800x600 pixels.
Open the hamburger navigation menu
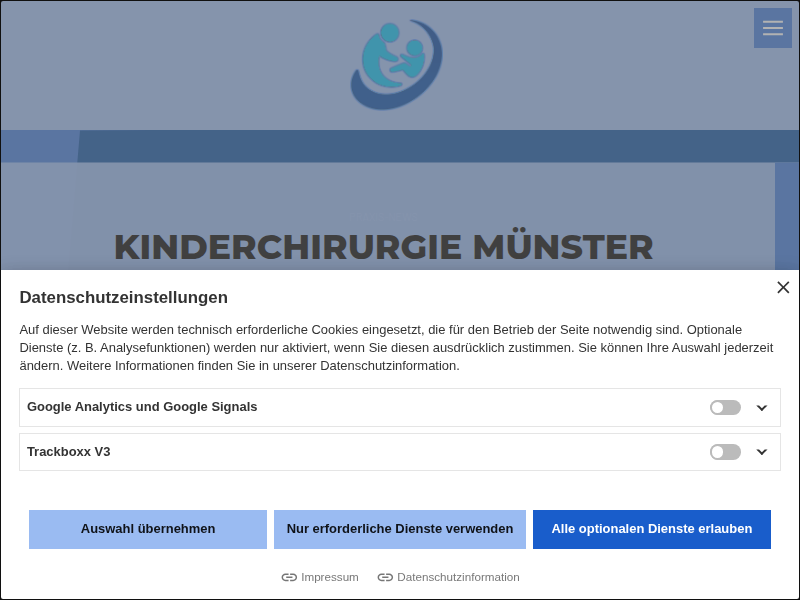point(772,28)
